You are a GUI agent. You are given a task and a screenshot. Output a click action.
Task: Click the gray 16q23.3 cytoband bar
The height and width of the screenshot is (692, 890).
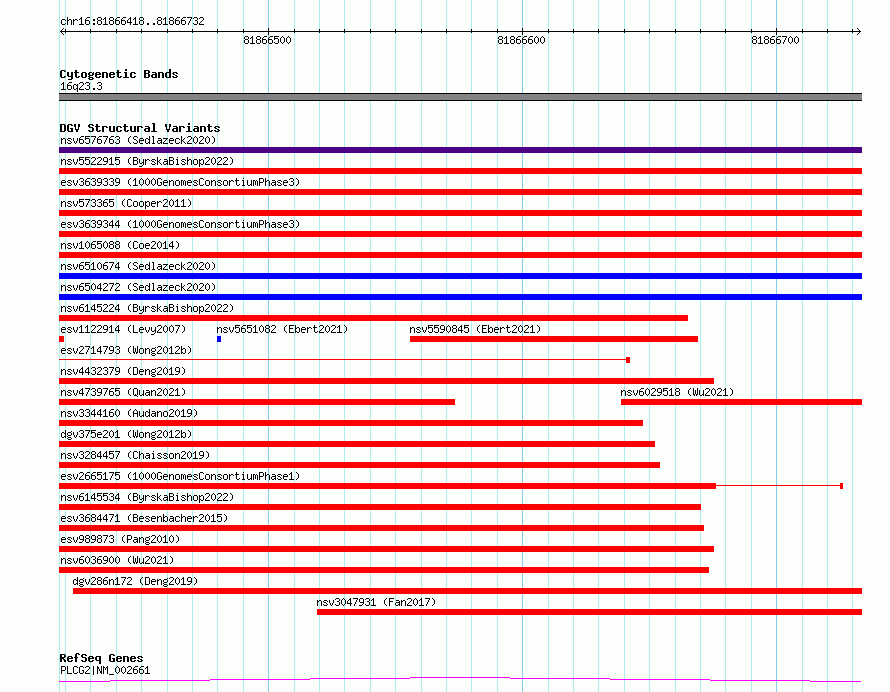tap(460, 97)
